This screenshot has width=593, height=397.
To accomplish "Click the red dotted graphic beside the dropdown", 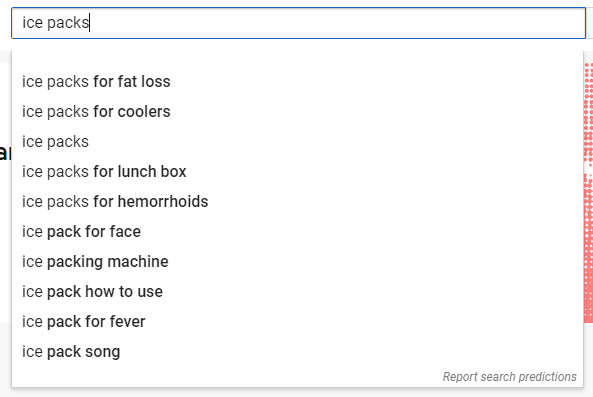I will (588, 193).
